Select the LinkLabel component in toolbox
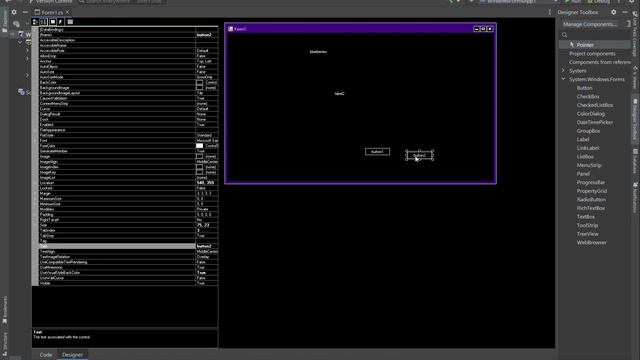The image size is (640, 360). [x=587, y=148]
